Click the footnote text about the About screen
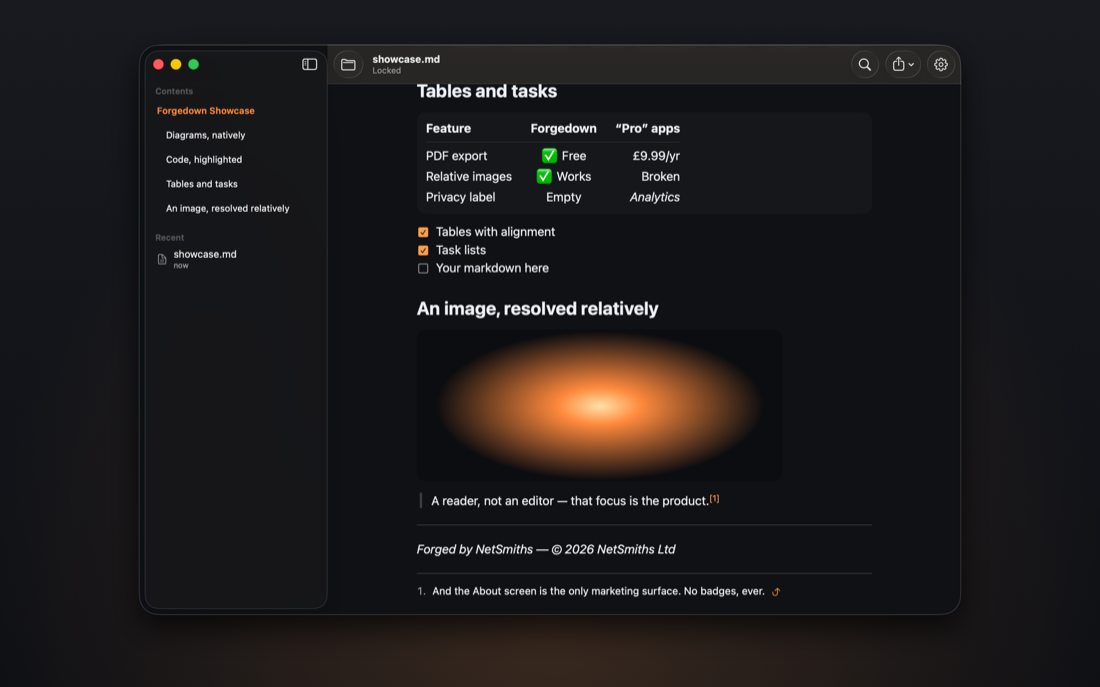 pos(598,592)
